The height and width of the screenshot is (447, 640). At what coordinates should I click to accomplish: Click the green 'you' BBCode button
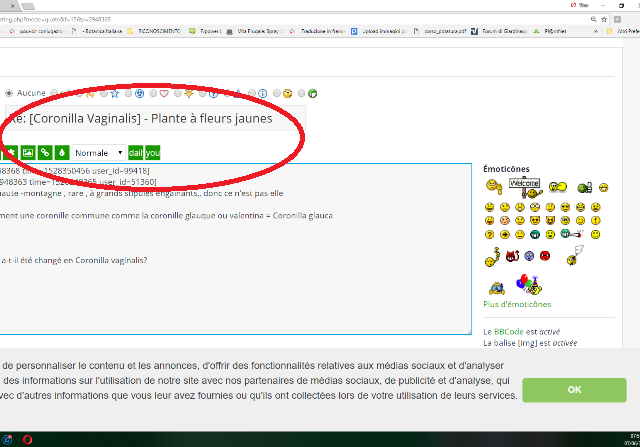coord(153,153)
